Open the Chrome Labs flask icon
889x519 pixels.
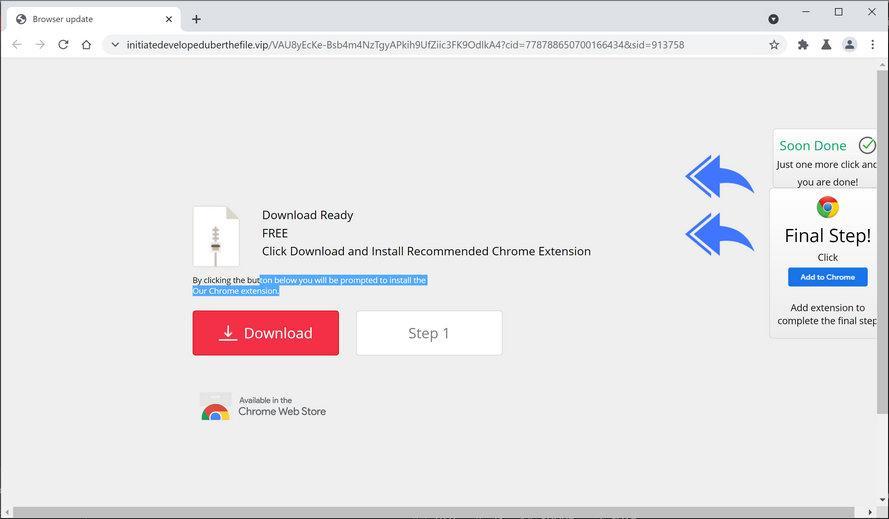826,45
